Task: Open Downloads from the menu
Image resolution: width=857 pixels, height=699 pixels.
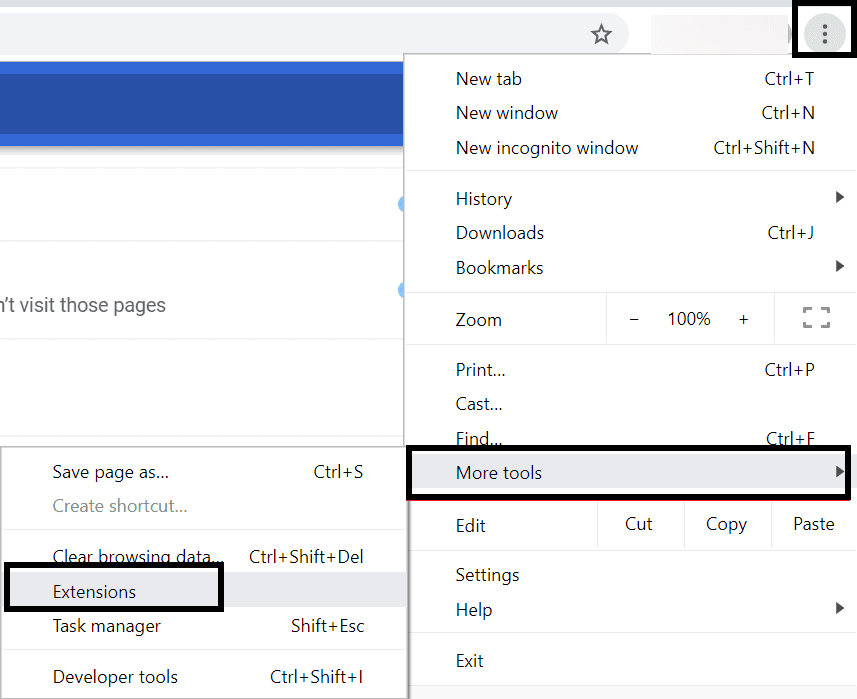Action: pyautogui.click(x=631, y=233)
